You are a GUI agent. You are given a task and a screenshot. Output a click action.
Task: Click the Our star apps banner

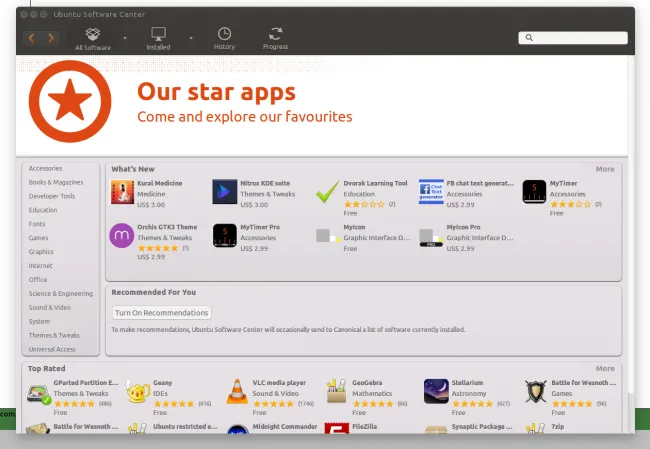pos(322,106)
